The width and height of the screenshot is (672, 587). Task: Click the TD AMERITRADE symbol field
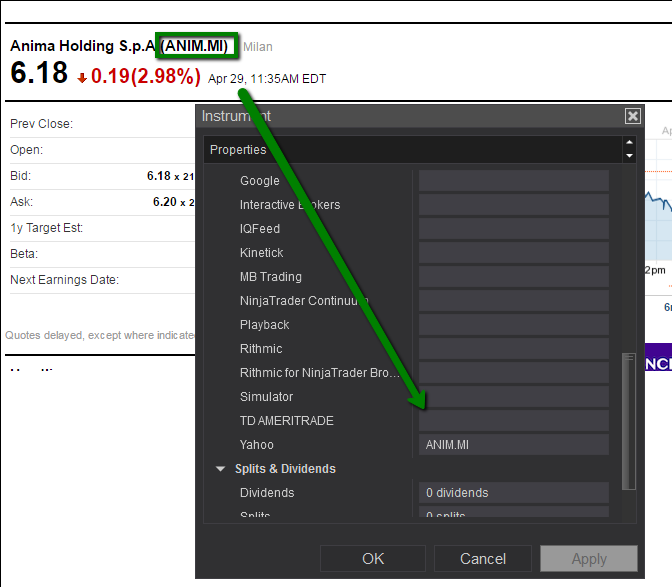coord(513,421)
